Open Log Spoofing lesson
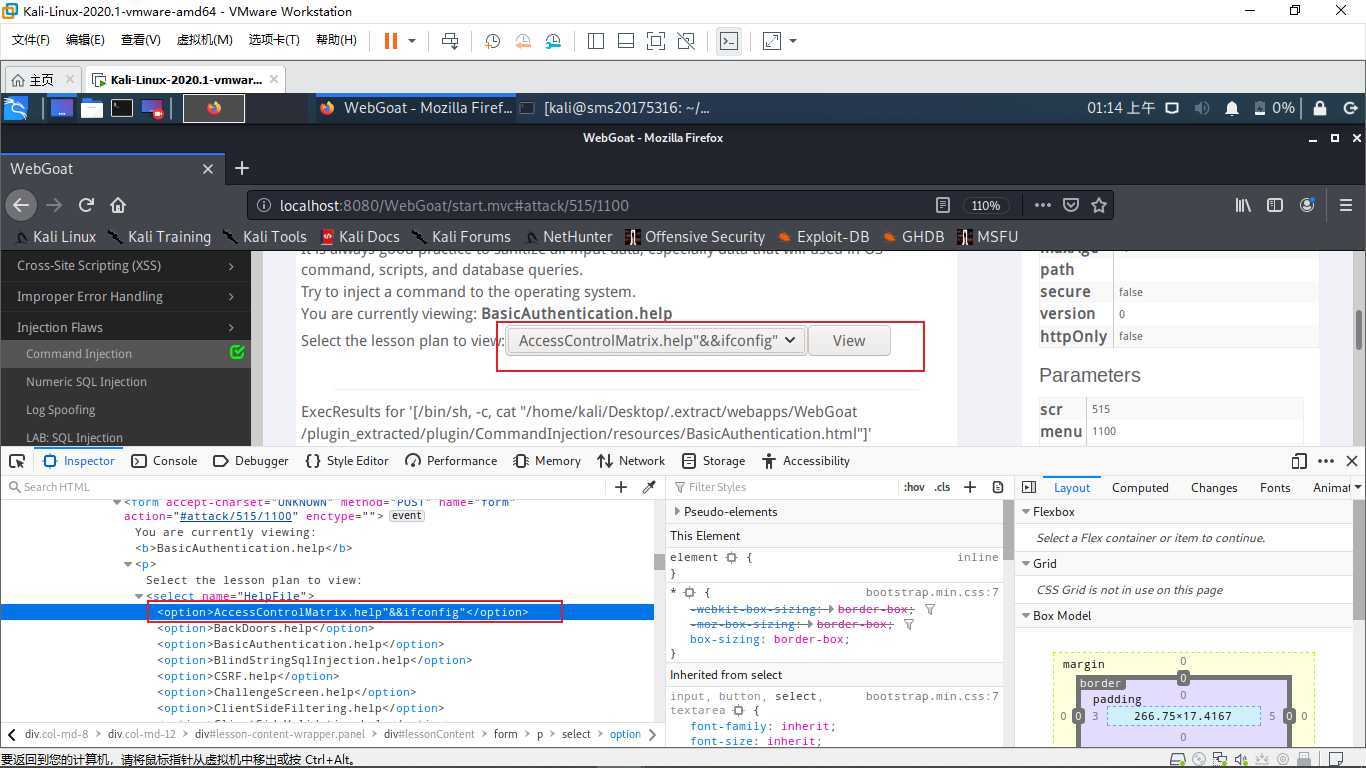 pyautogui.click(x=61, y=409)
